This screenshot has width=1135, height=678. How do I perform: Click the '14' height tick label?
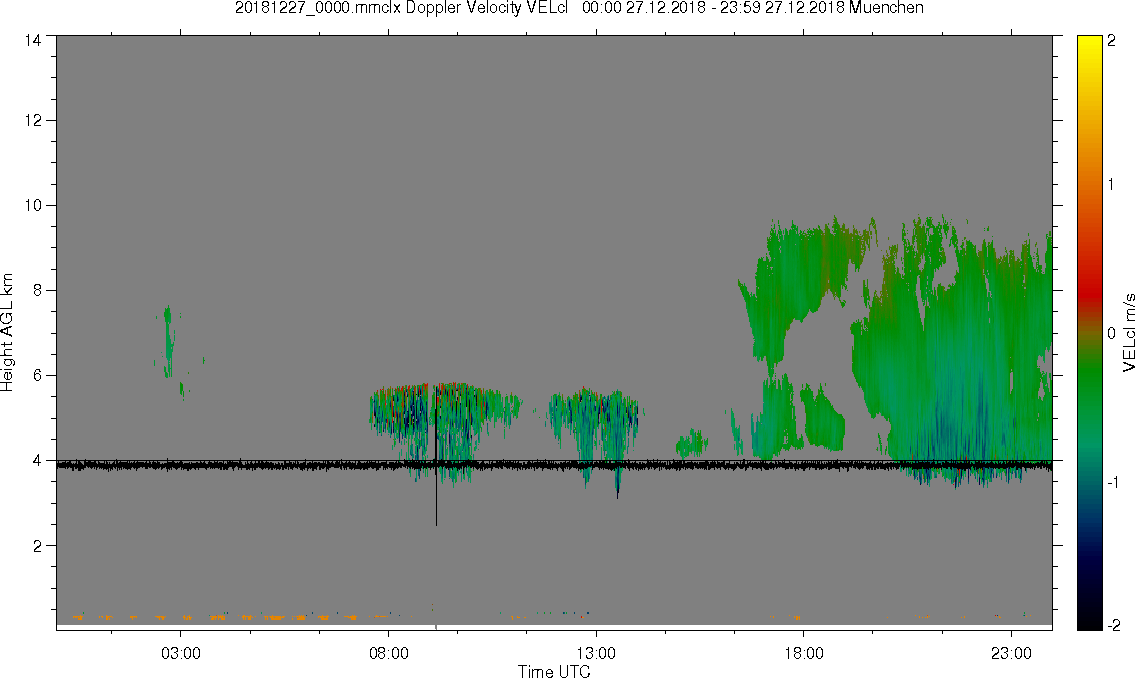pos(33,41)
